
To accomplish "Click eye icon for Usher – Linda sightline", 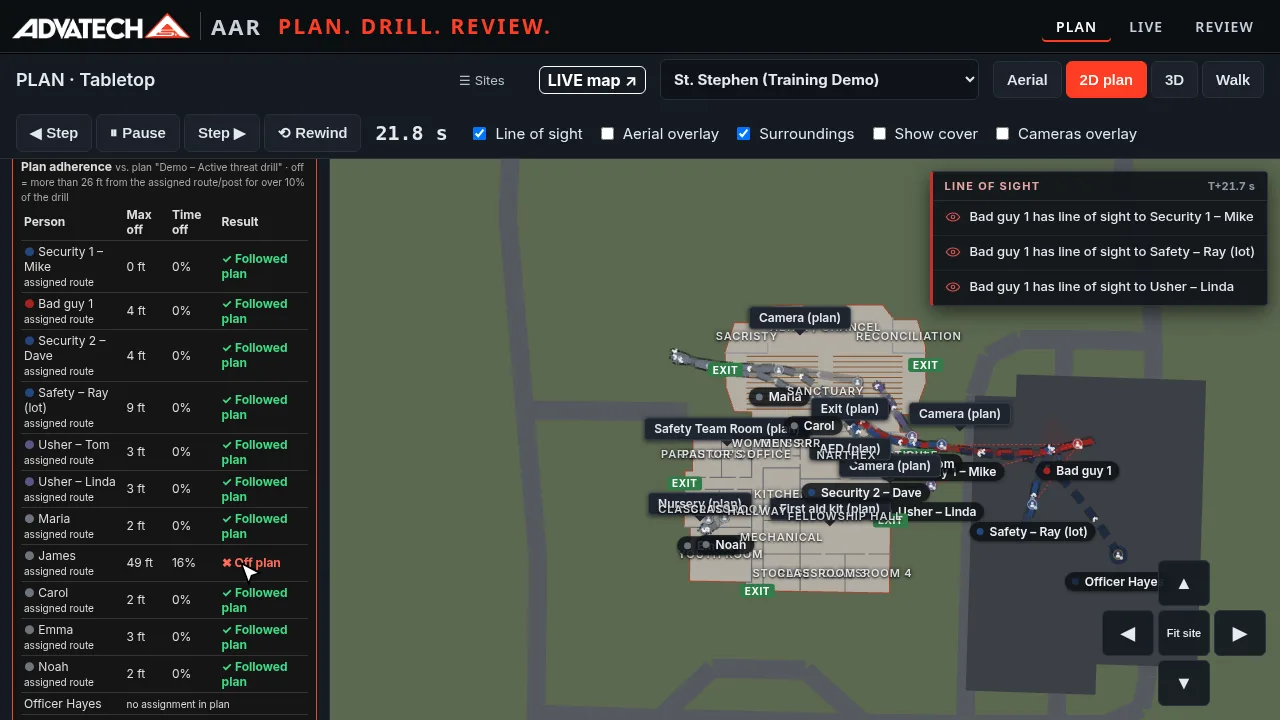I will click(953, 287).
